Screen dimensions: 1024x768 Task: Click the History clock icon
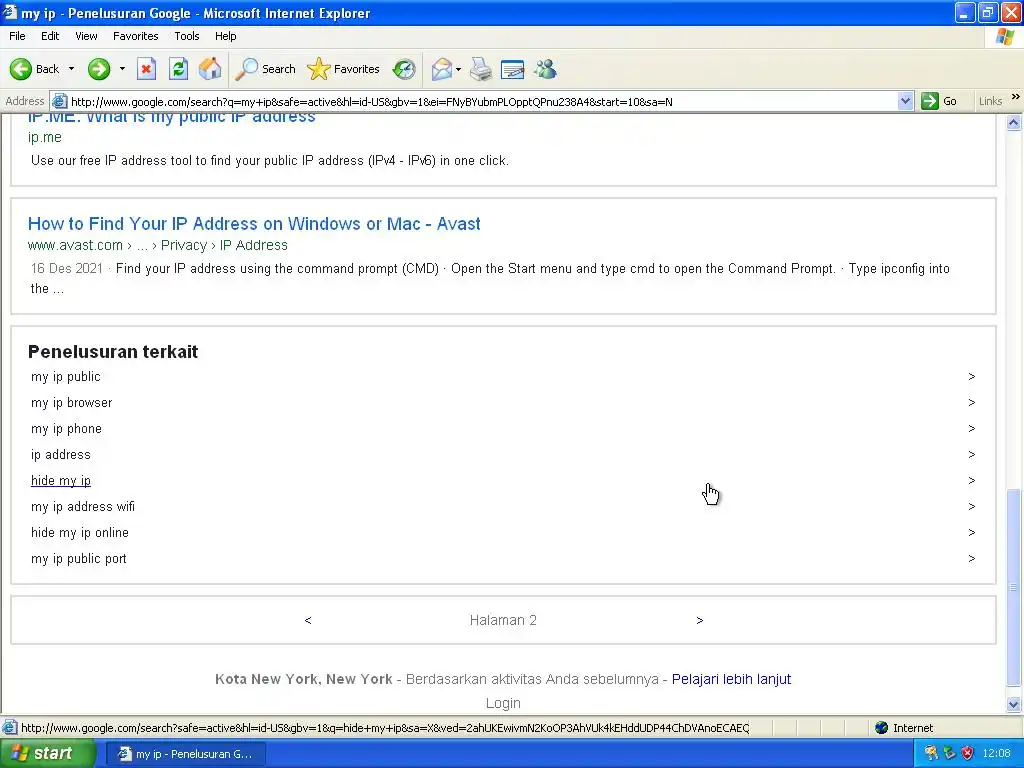click(x=404, y=69)
